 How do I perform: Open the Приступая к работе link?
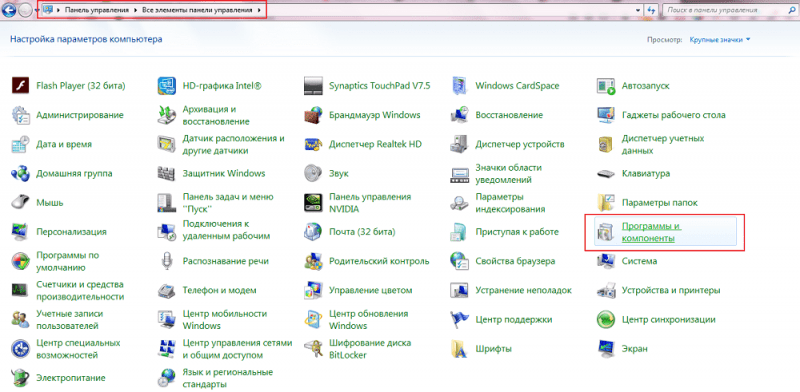517,232
